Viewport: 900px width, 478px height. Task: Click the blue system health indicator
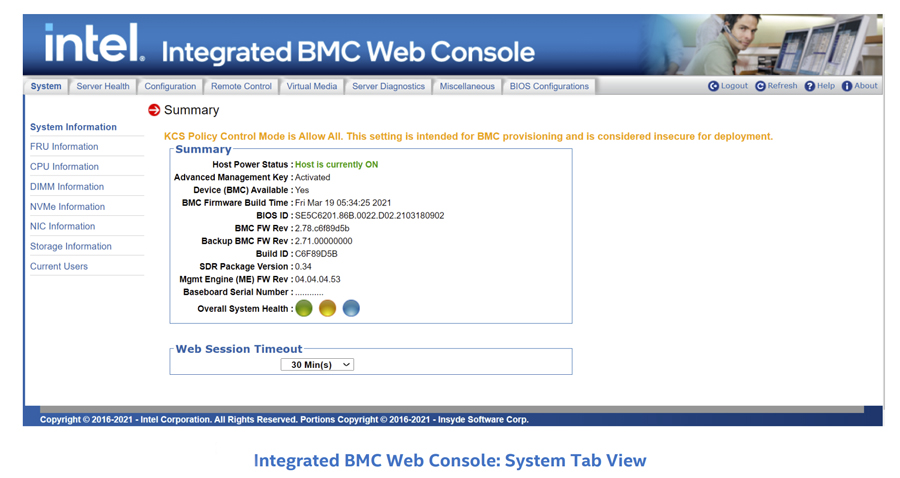[x=351, y=308]
